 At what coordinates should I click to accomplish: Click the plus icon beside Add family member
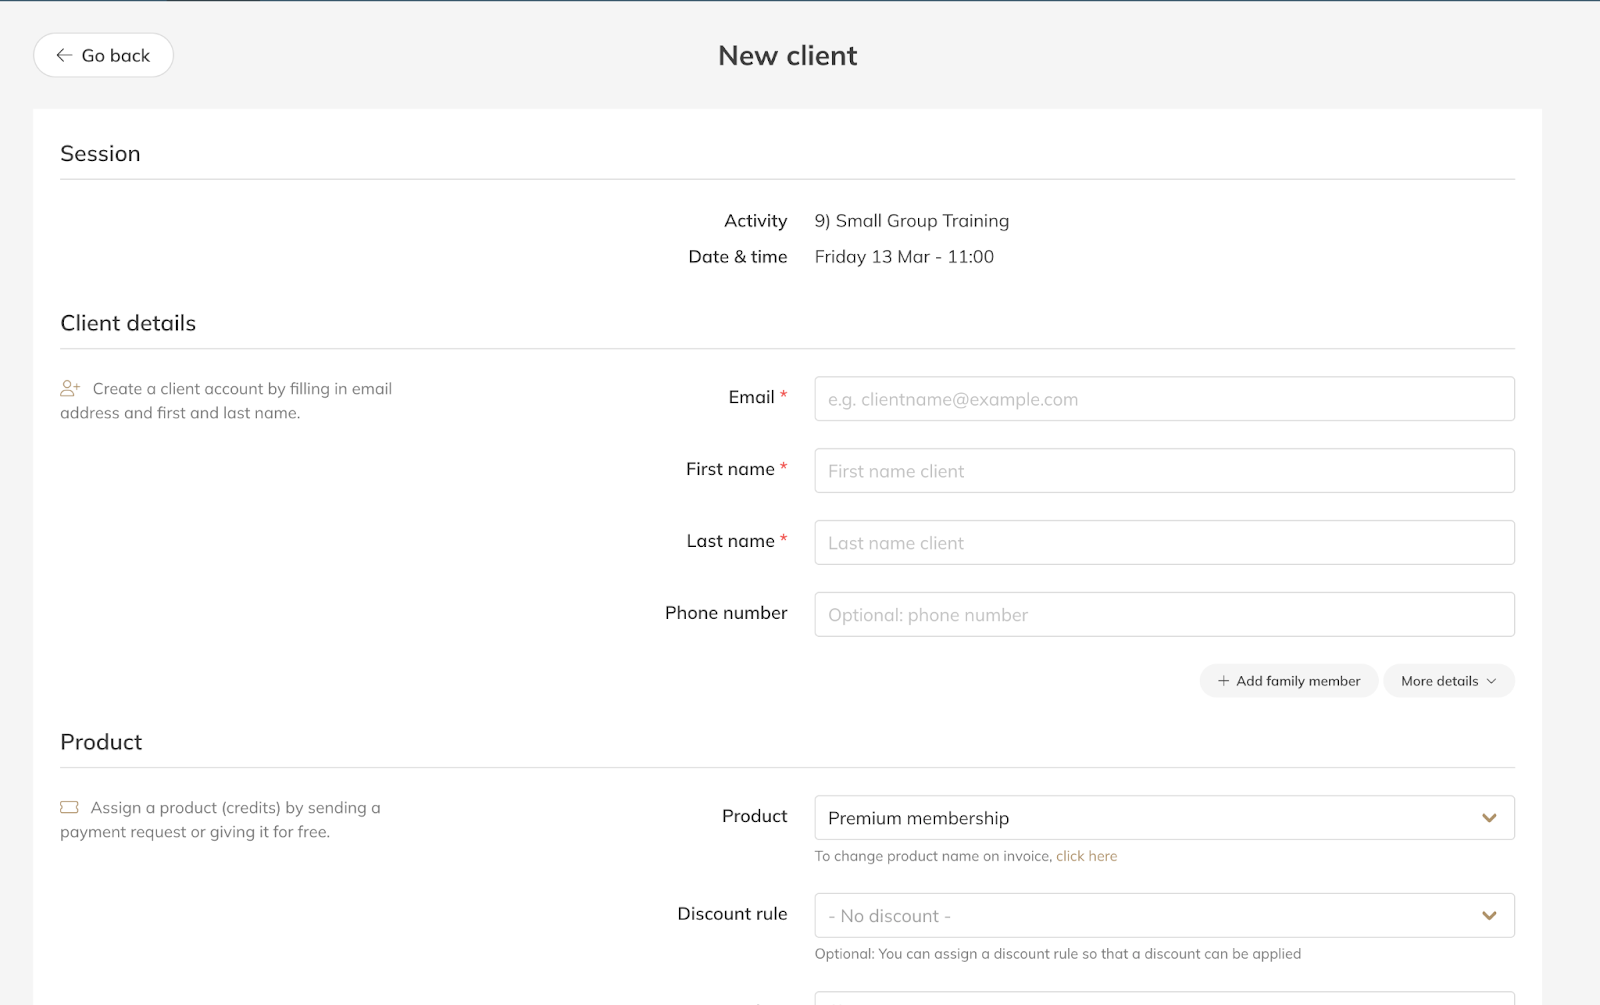(1223, 681)
